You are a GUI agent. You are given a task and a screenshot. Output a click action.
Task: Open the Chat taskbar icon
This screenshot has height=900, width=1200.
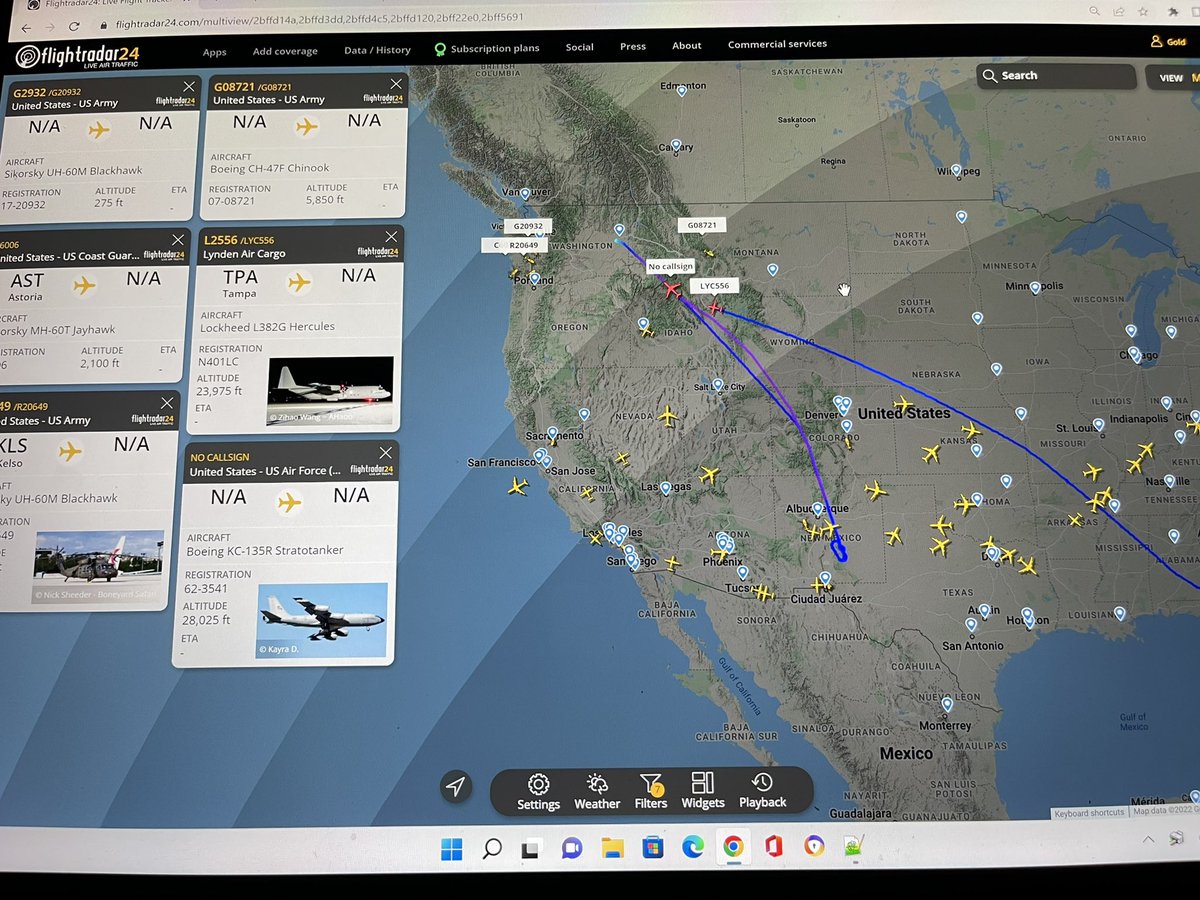click(x=572, y=848)
